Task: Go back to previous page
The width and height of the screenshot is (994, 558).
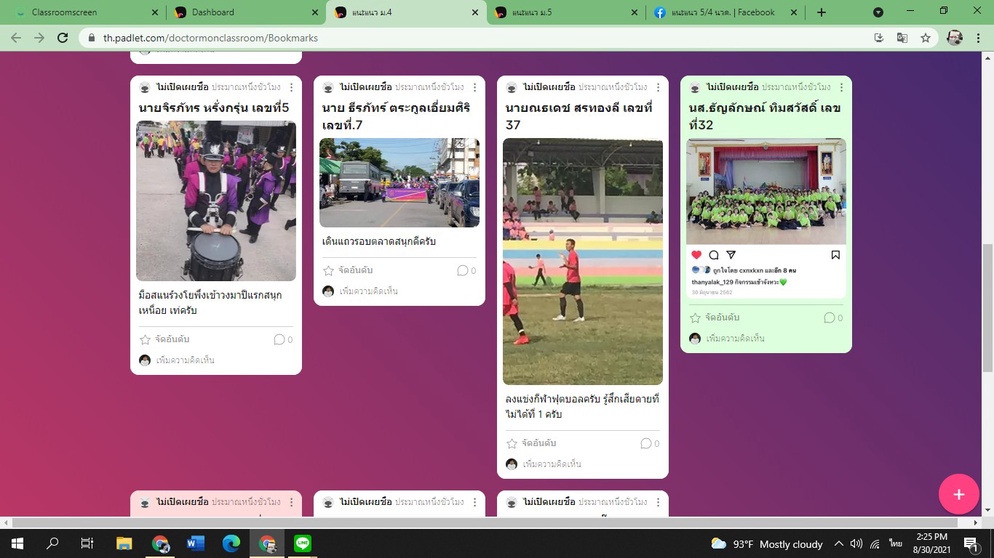Action: 16,38
